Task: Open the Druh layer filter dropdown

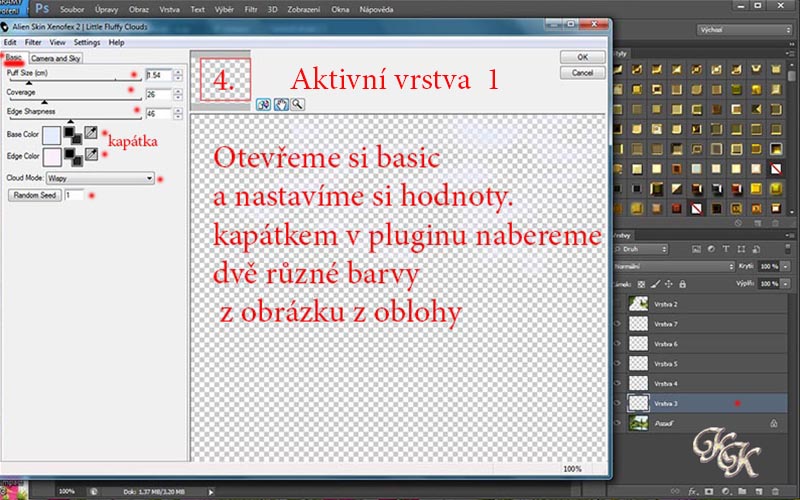Action: tap(641, 249)
